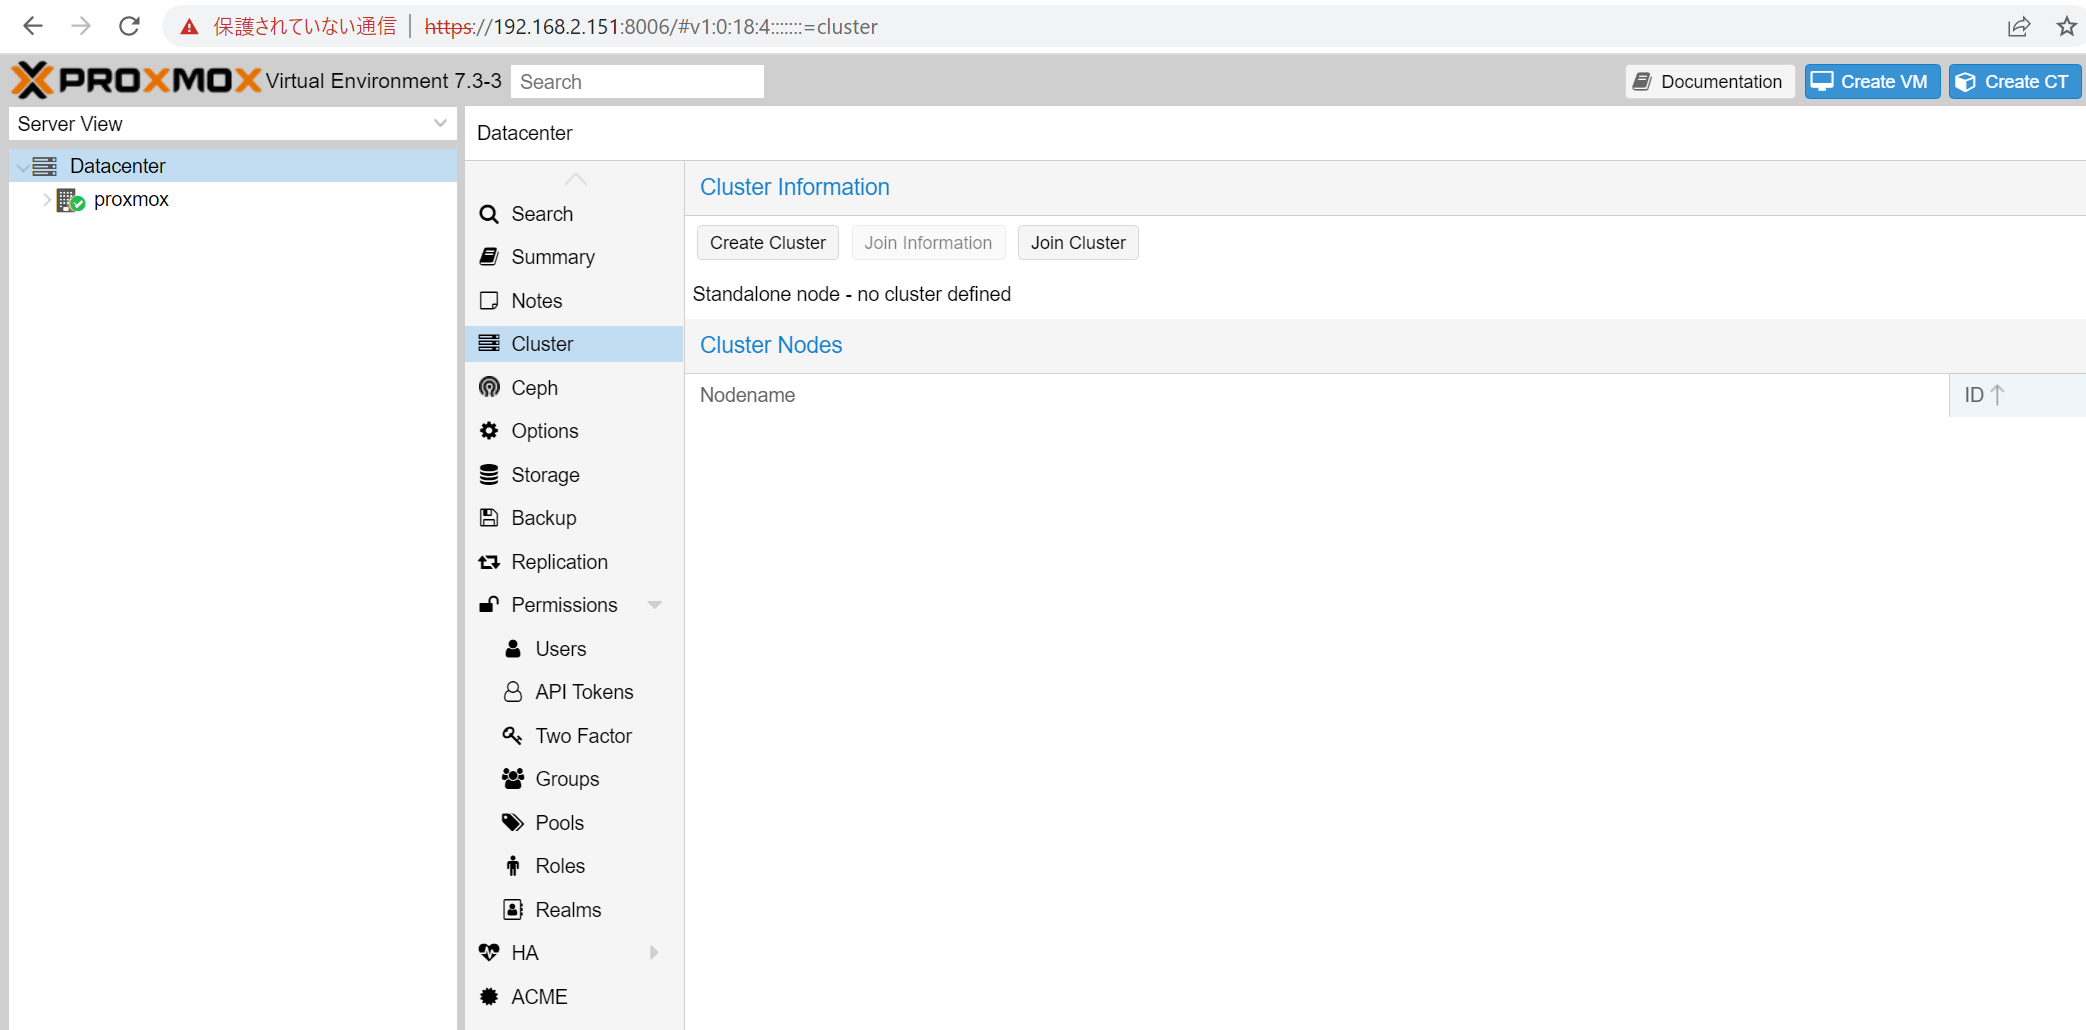Click the Two Factor key icon
Image resolution: width=2086 pixels, height=1030 pixels.
512,736
